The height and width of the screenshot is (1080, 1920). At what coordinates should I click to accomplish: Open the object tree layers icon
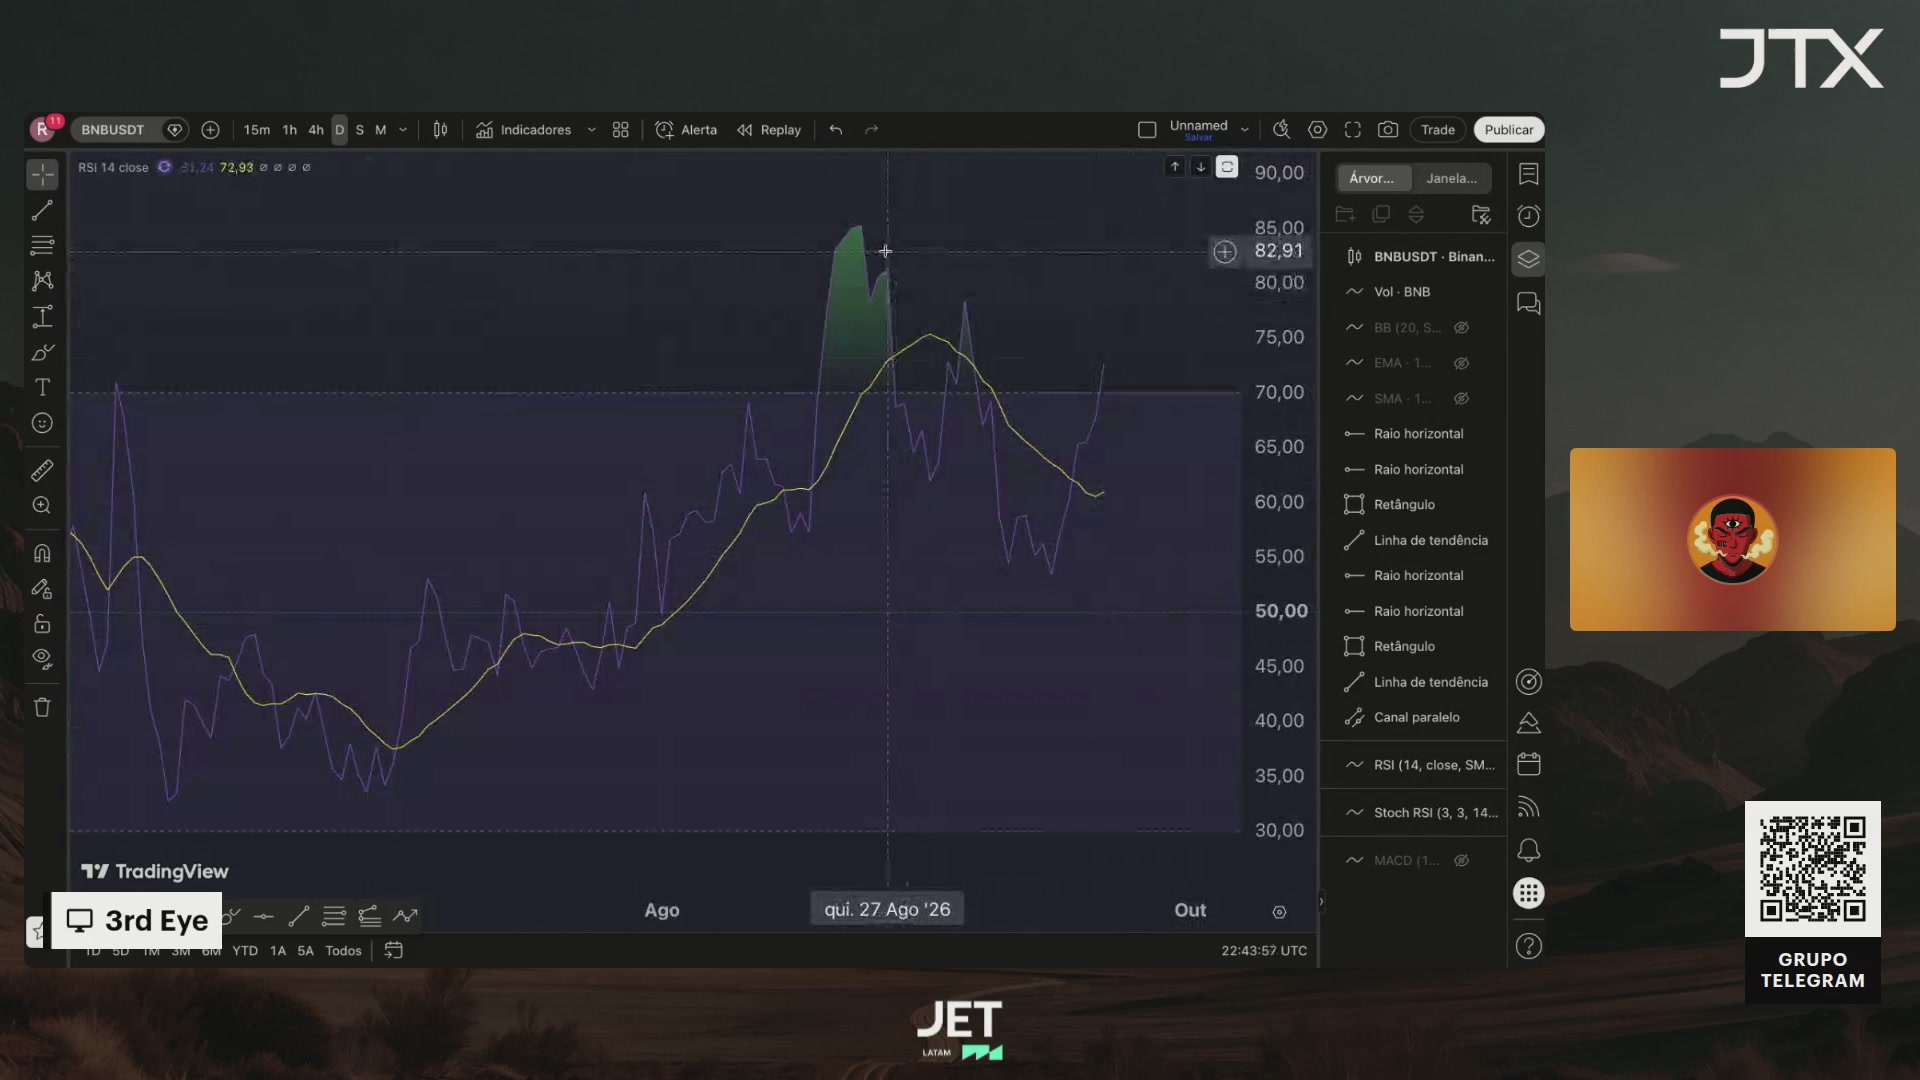[x=1529, y=259]
